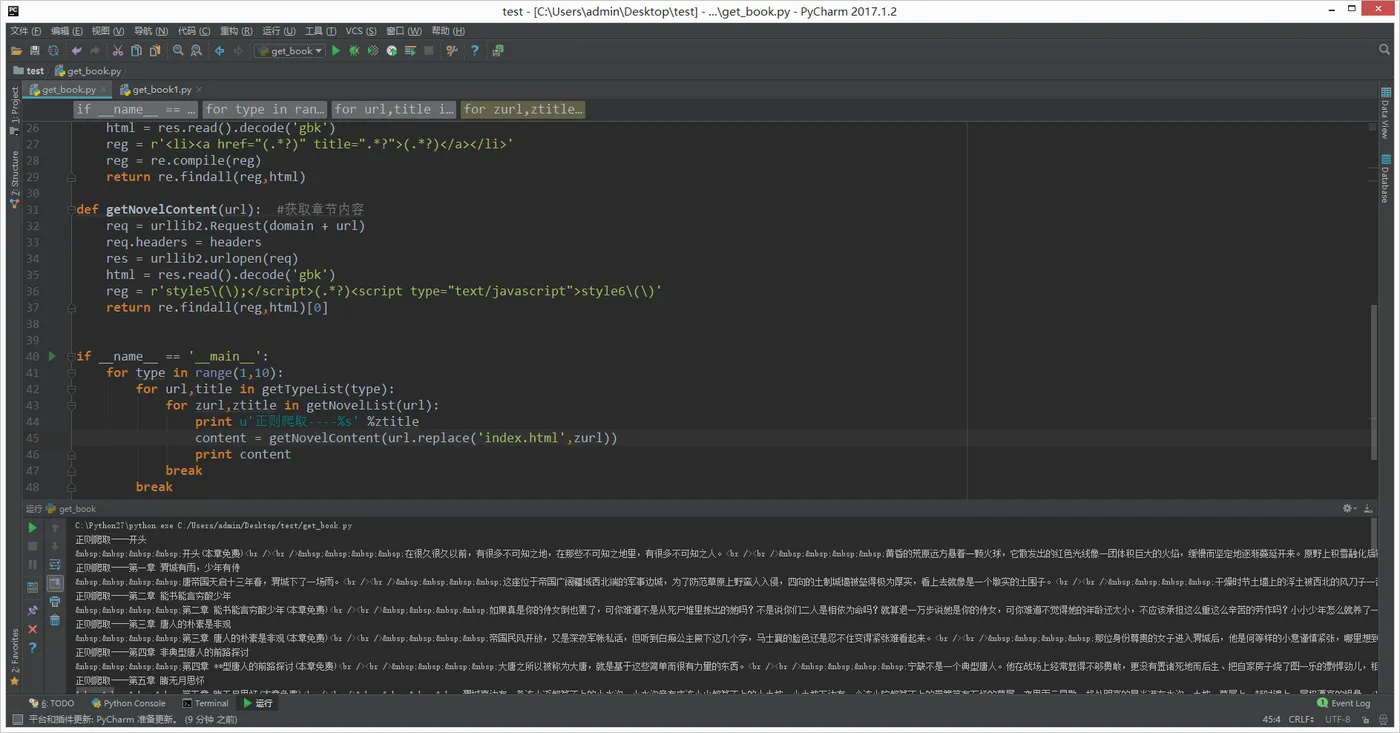1400x733 pixels.
Task: Copy with the toolbar copy icon
Action: pos(136,51)
